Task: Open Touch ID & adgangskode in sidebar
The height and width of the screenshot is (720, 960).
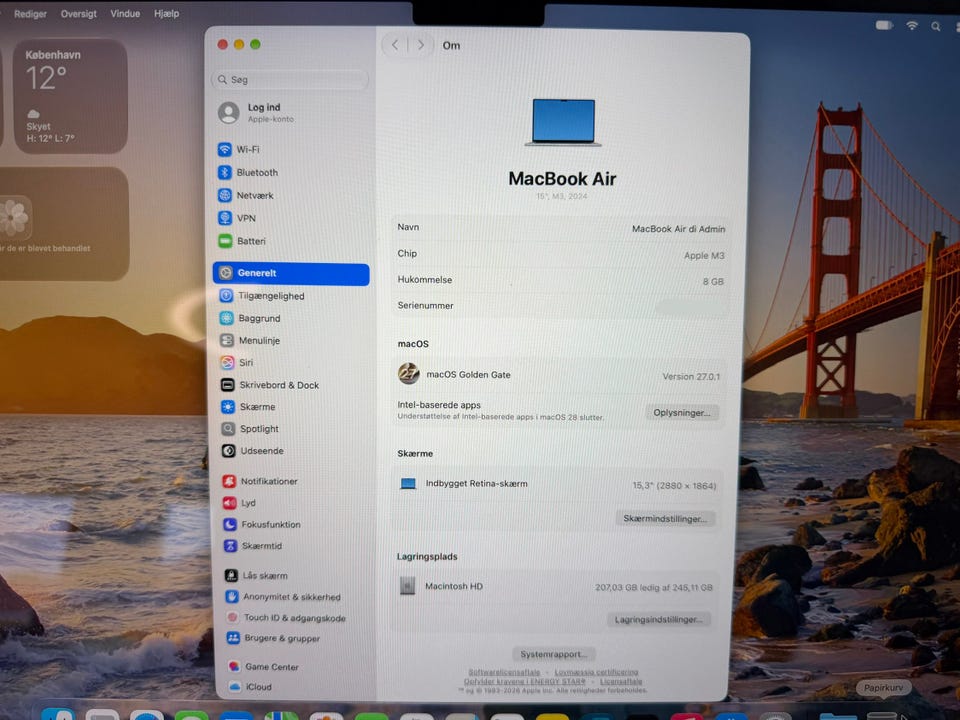Action: pos(293,618)
